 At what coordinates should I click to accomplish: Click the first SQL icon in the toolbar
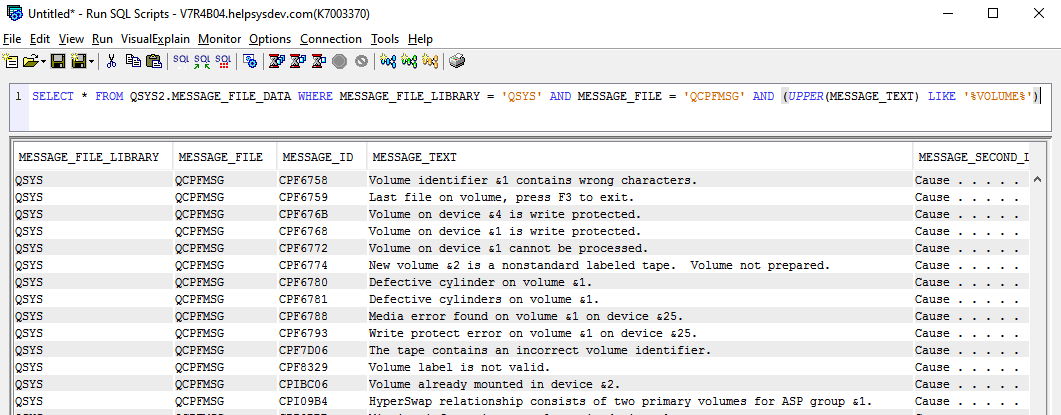click(x=181, y=61)
